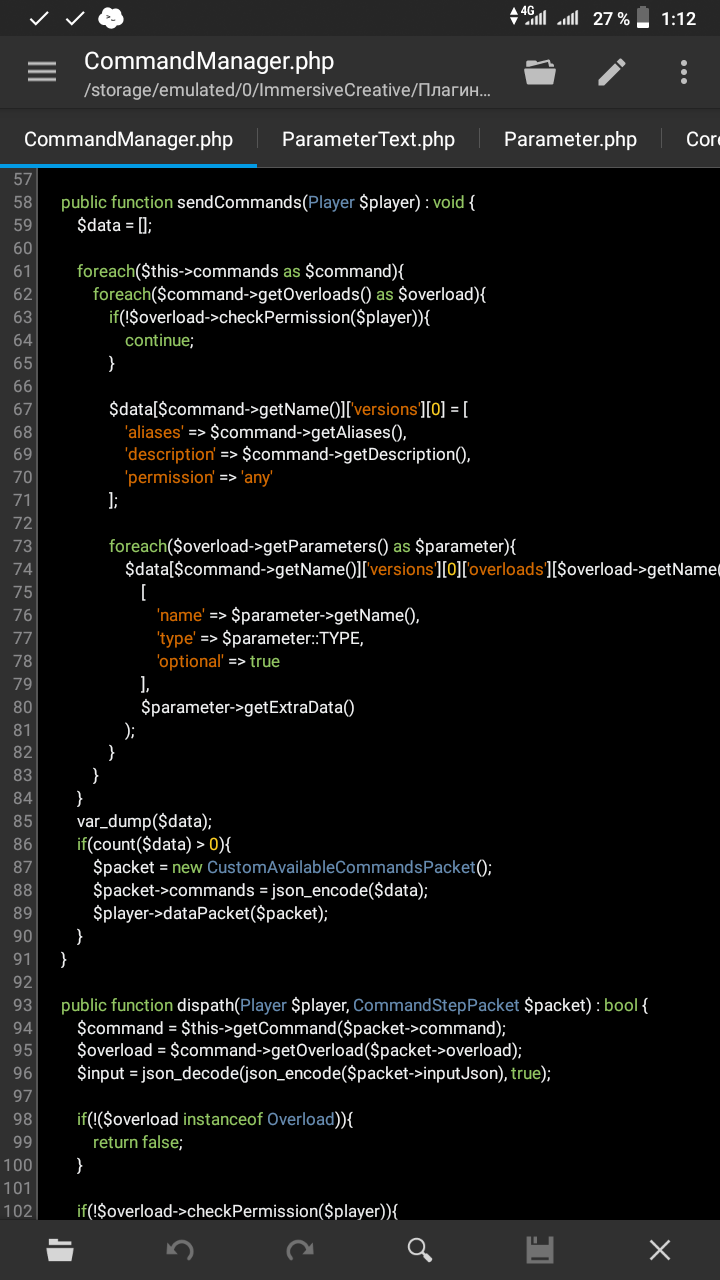Switch to the Parameter.php tab
Viewport: 720px width, 1280px height.
[570, 139]
